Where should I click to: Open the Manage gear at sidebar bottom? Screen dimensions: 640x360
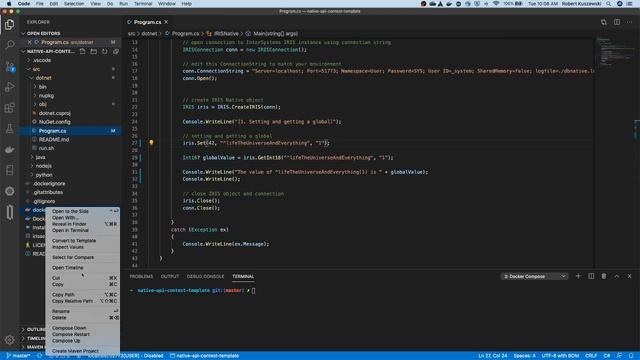9,340
